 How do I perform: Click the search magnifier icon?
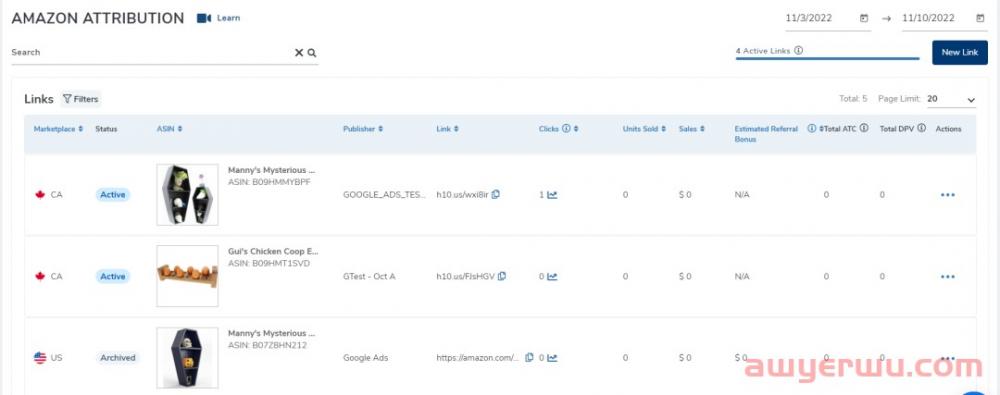click(312, 53)
